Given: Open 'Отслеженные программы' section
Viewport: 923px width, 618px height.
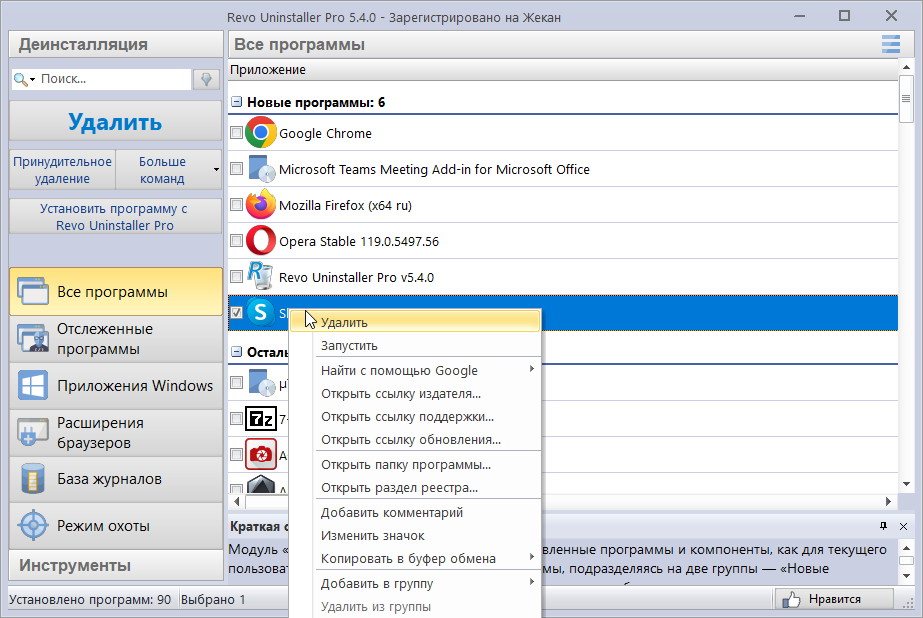Looking at the screenshot, I should [x=116, y=338].
